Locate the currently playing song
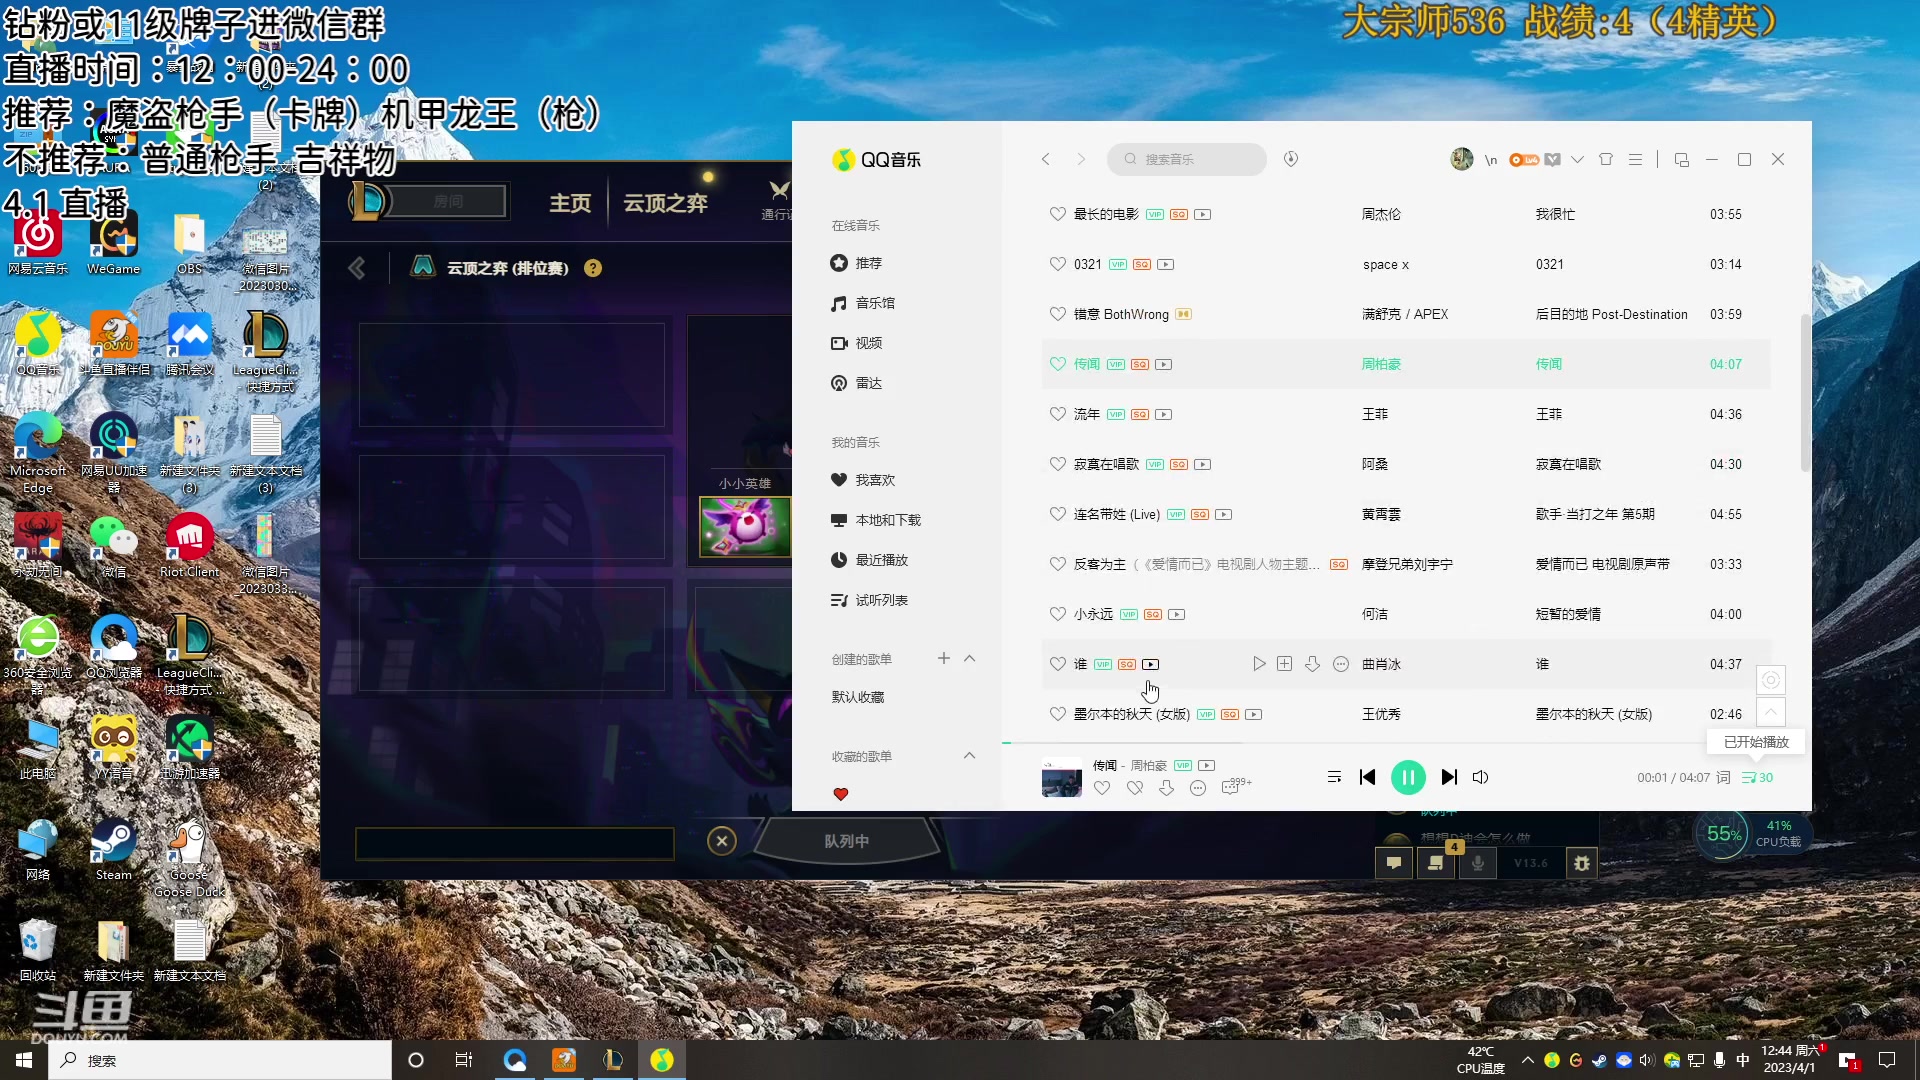The height and width of the screenshot is (1080, 1920). point(1771,680)
